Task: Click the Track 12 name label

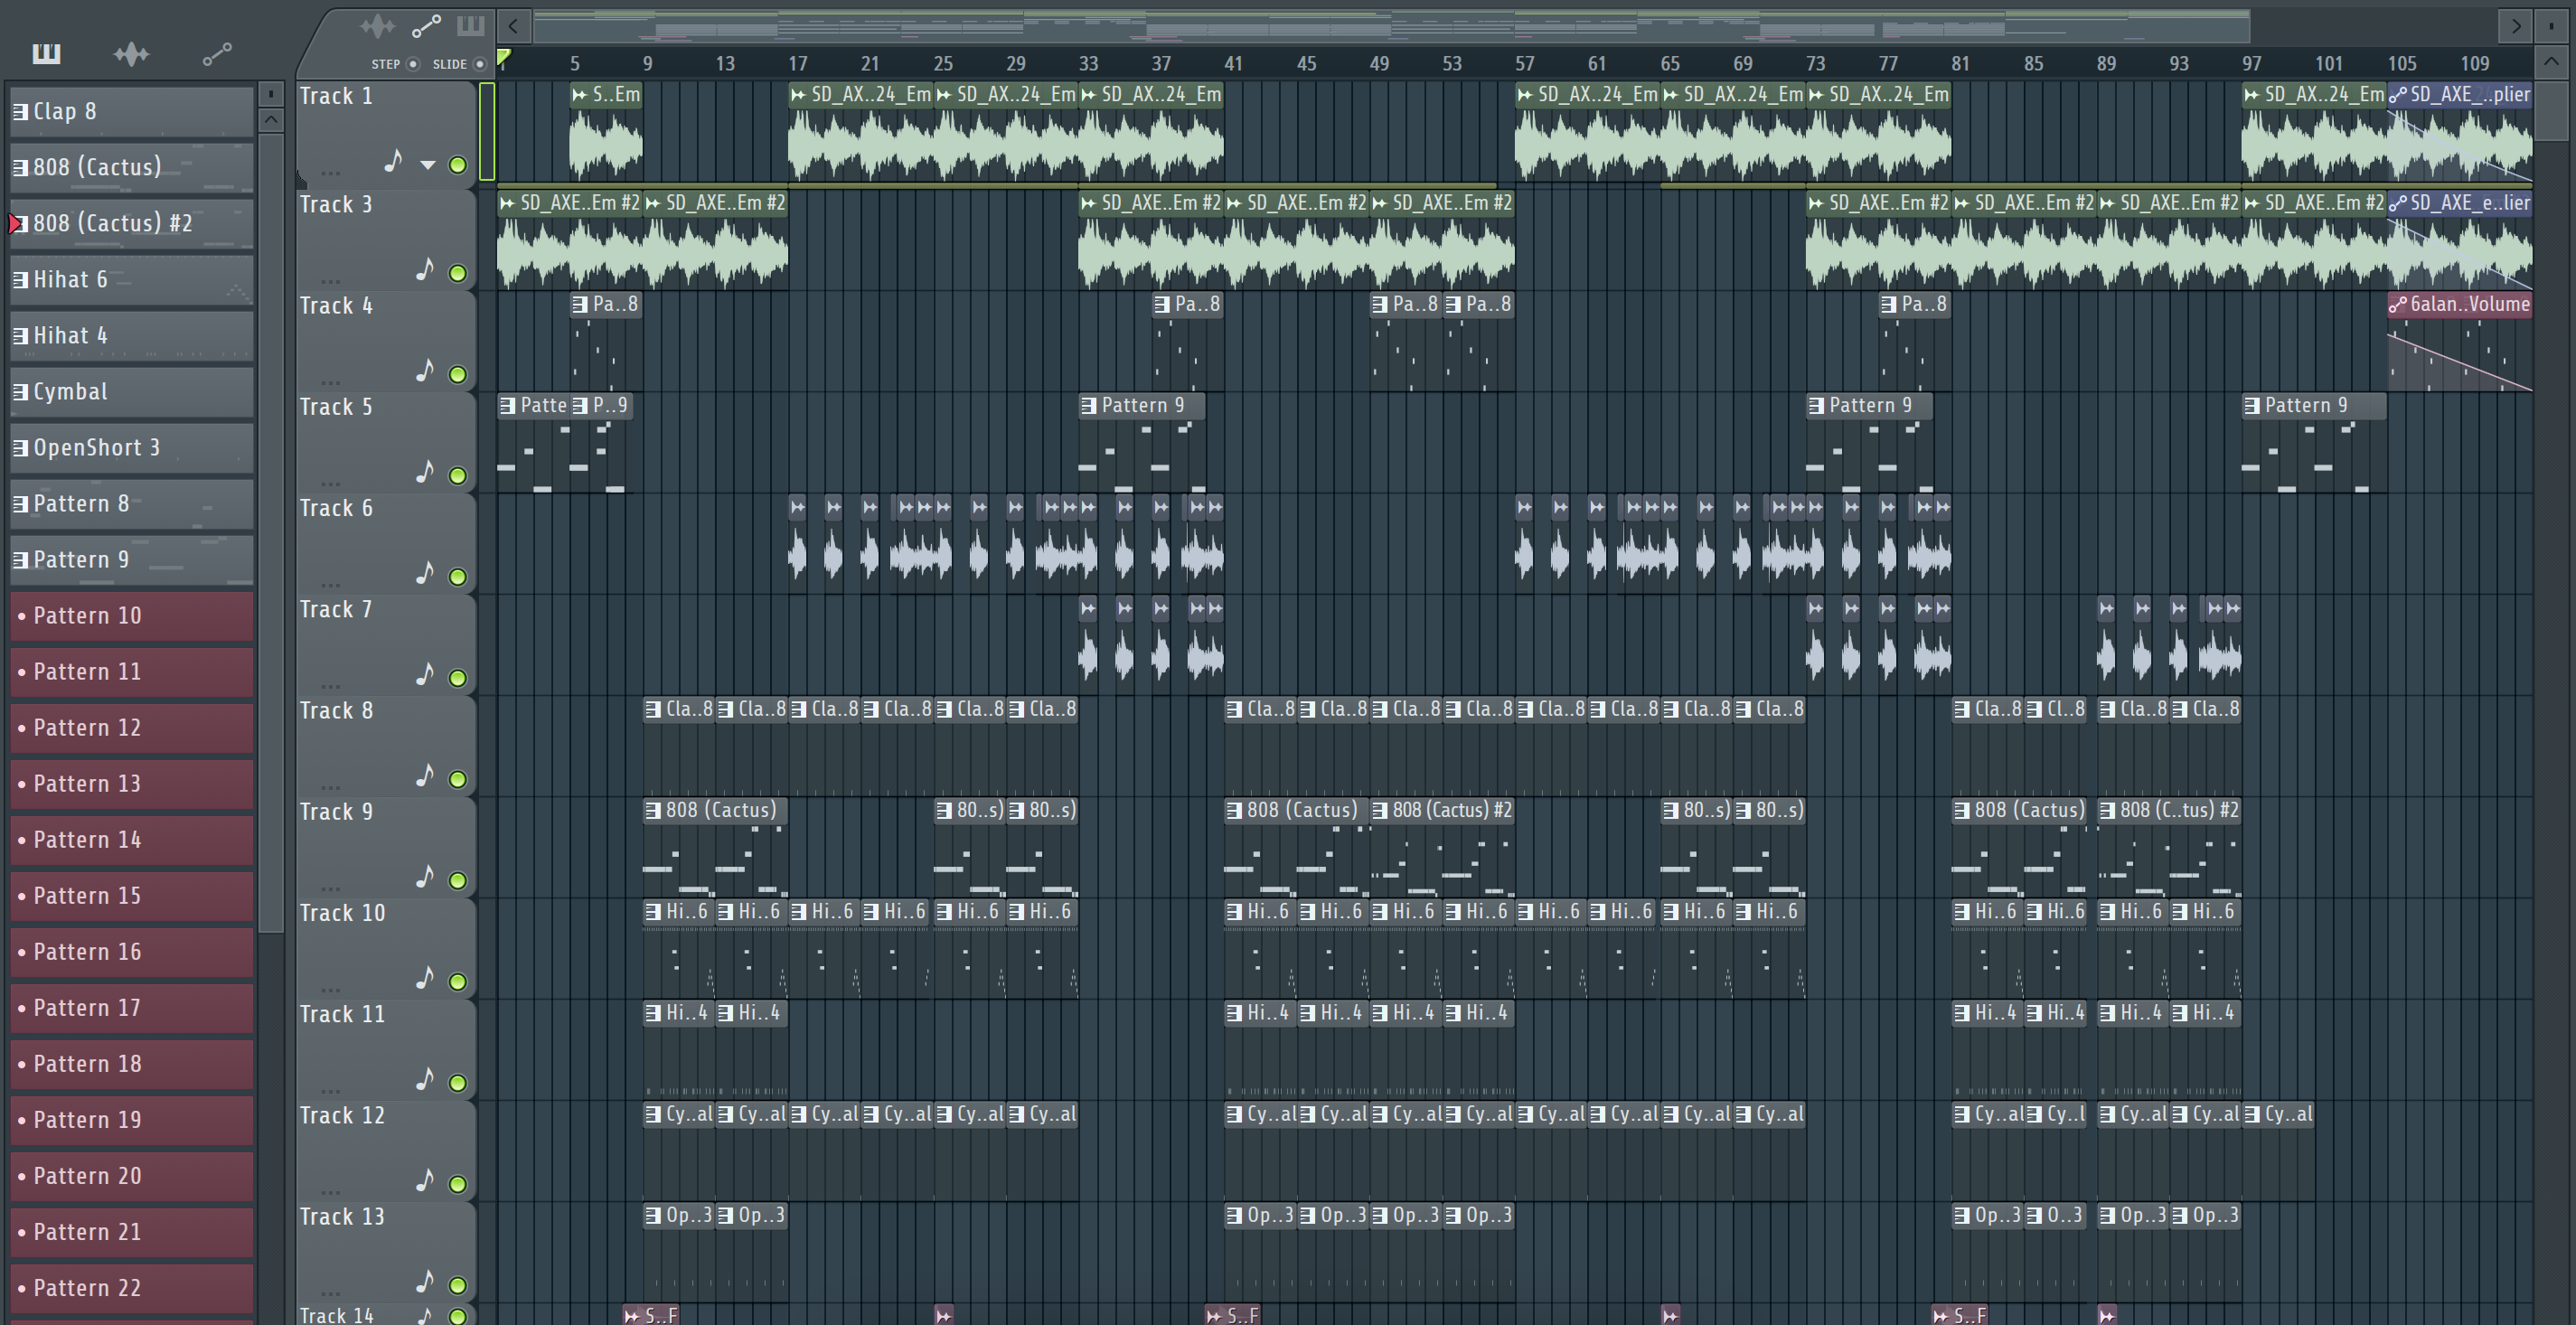Action: (x=342, y=1116)
